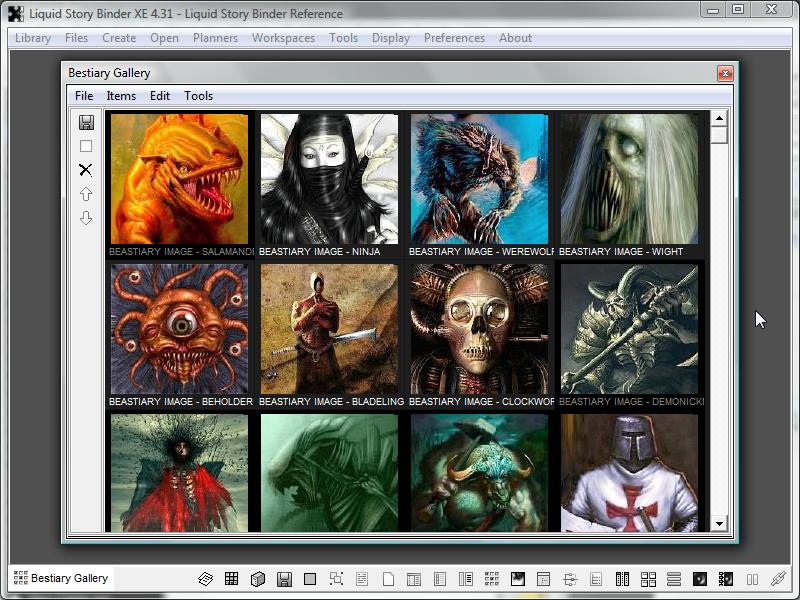
Task: Open the Tools menu in Bestiary Gallery
Action: pos(198,96)
